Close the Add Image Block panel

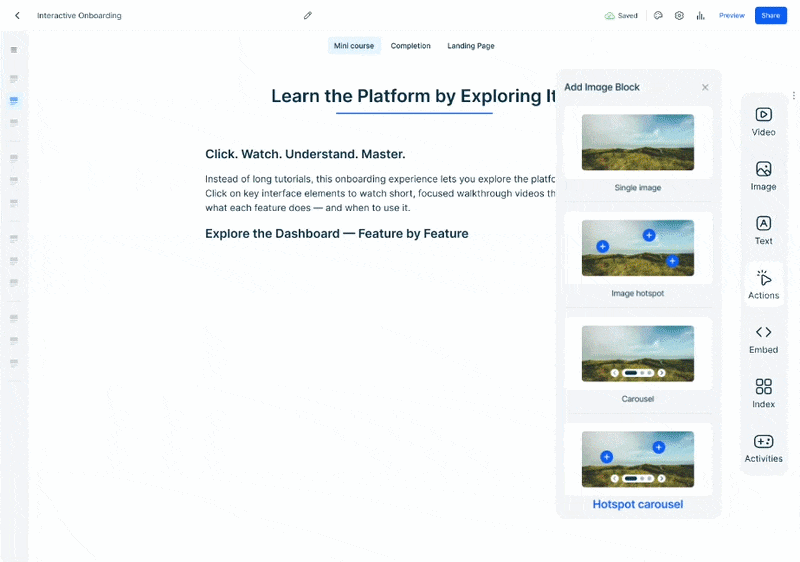point(705,88)
